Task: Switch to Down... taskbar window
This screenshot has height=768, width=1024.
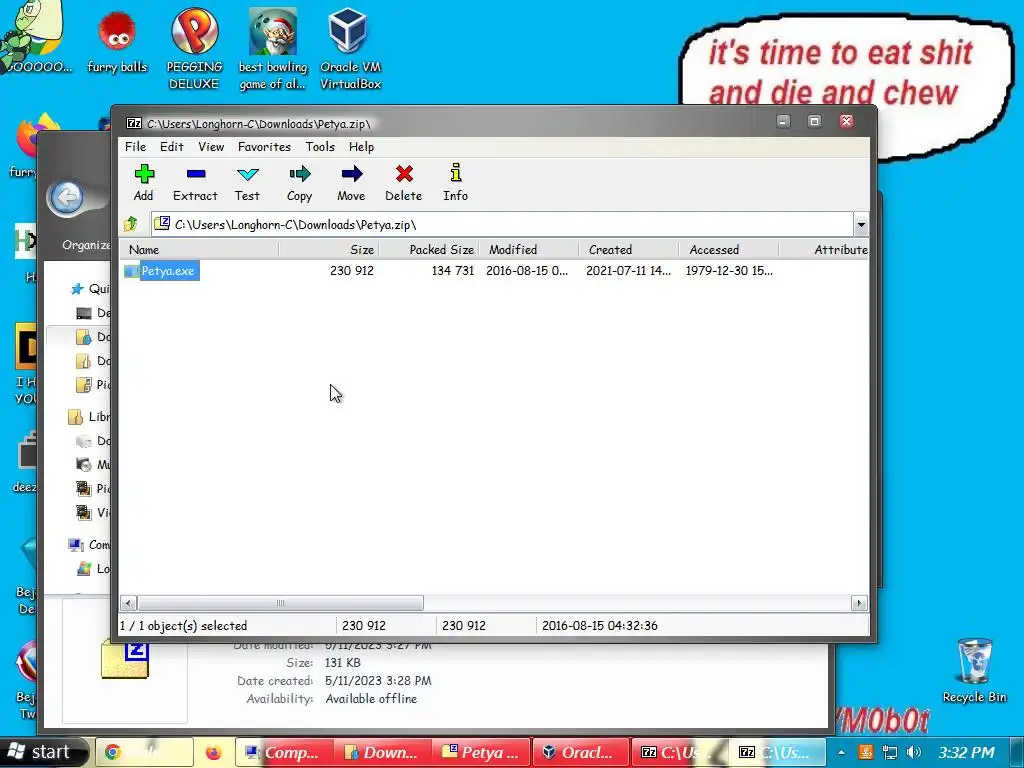Action: point(383,752)
